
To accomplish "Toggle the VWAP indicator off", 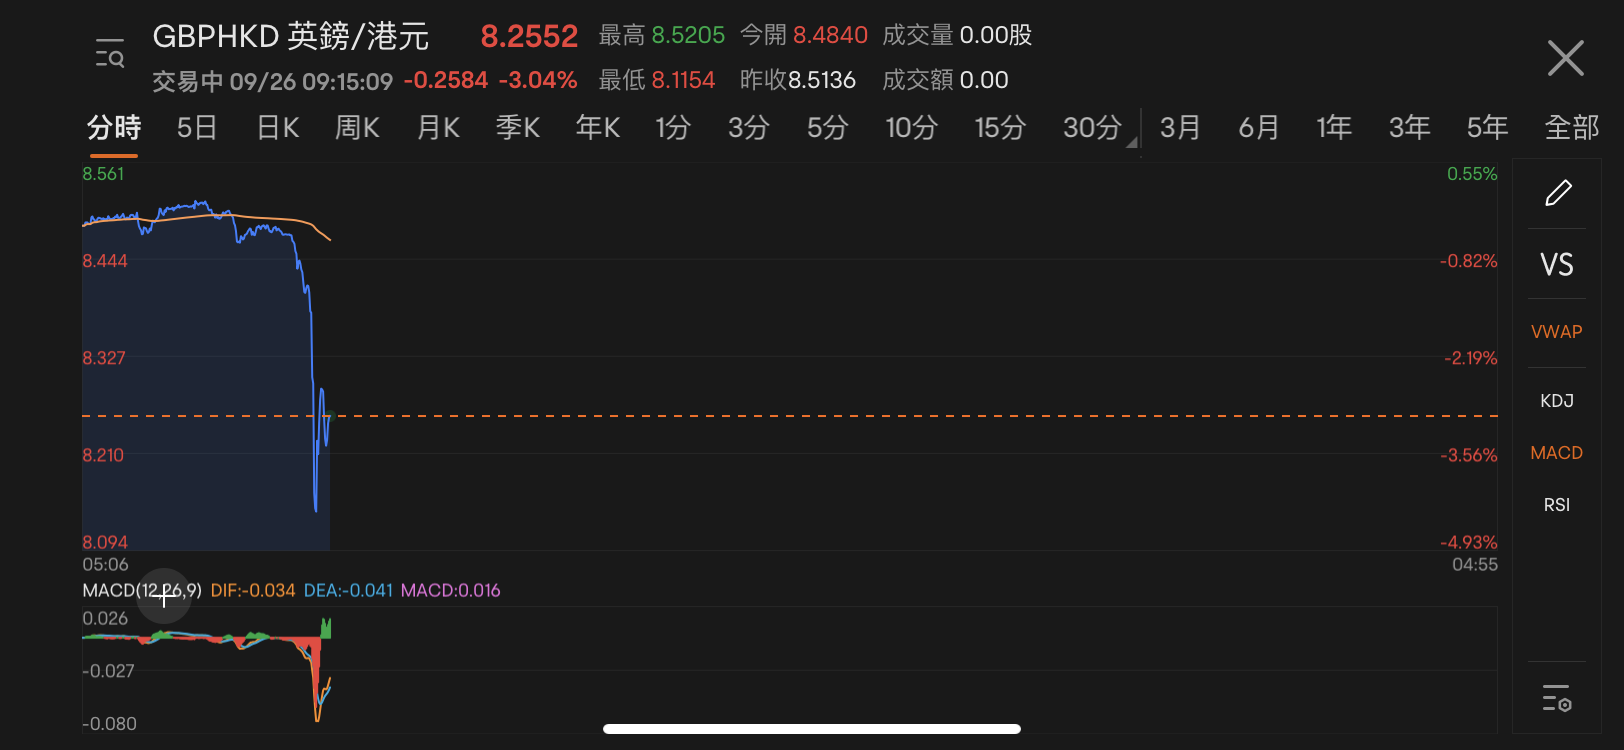I will [1557, 332].
